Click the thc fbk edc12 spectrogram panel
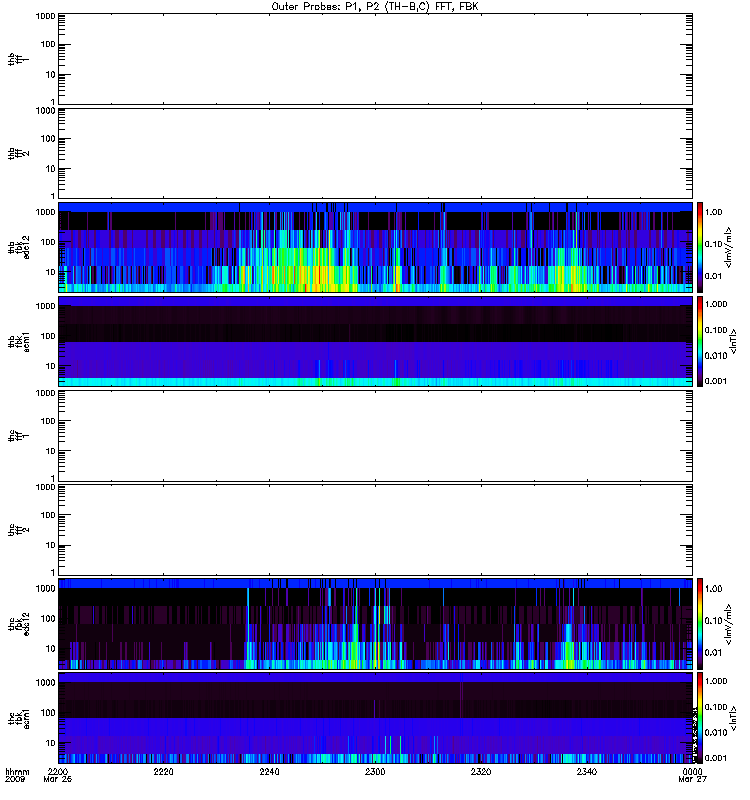The height and width of the screenshot is (800, 750). tap(376, 623)
